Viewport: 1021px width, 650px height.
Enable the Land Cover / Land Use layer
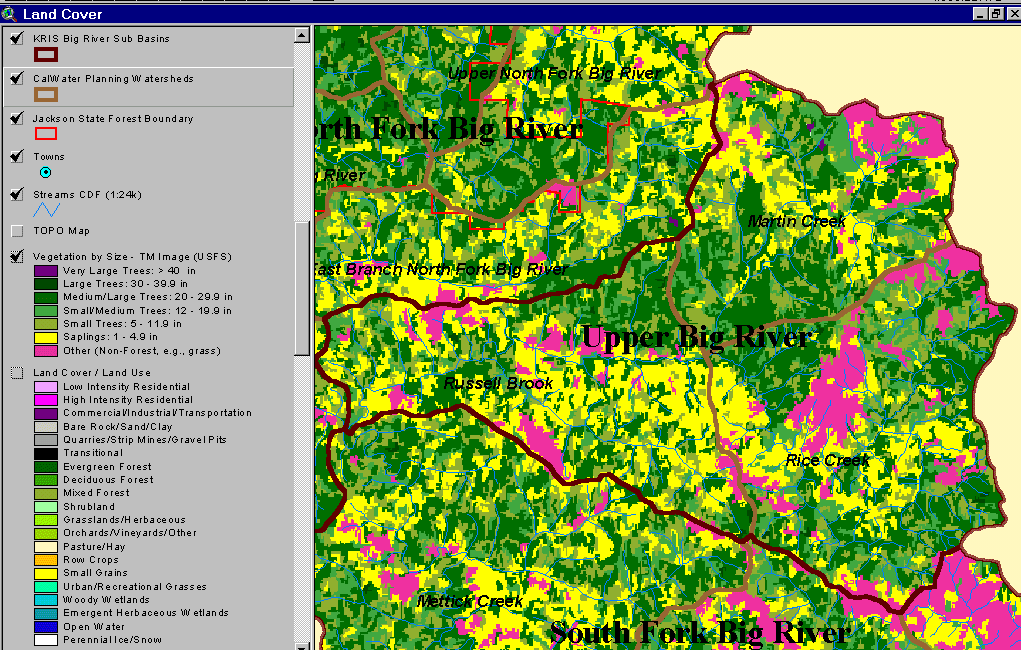(x=17, y=373)
